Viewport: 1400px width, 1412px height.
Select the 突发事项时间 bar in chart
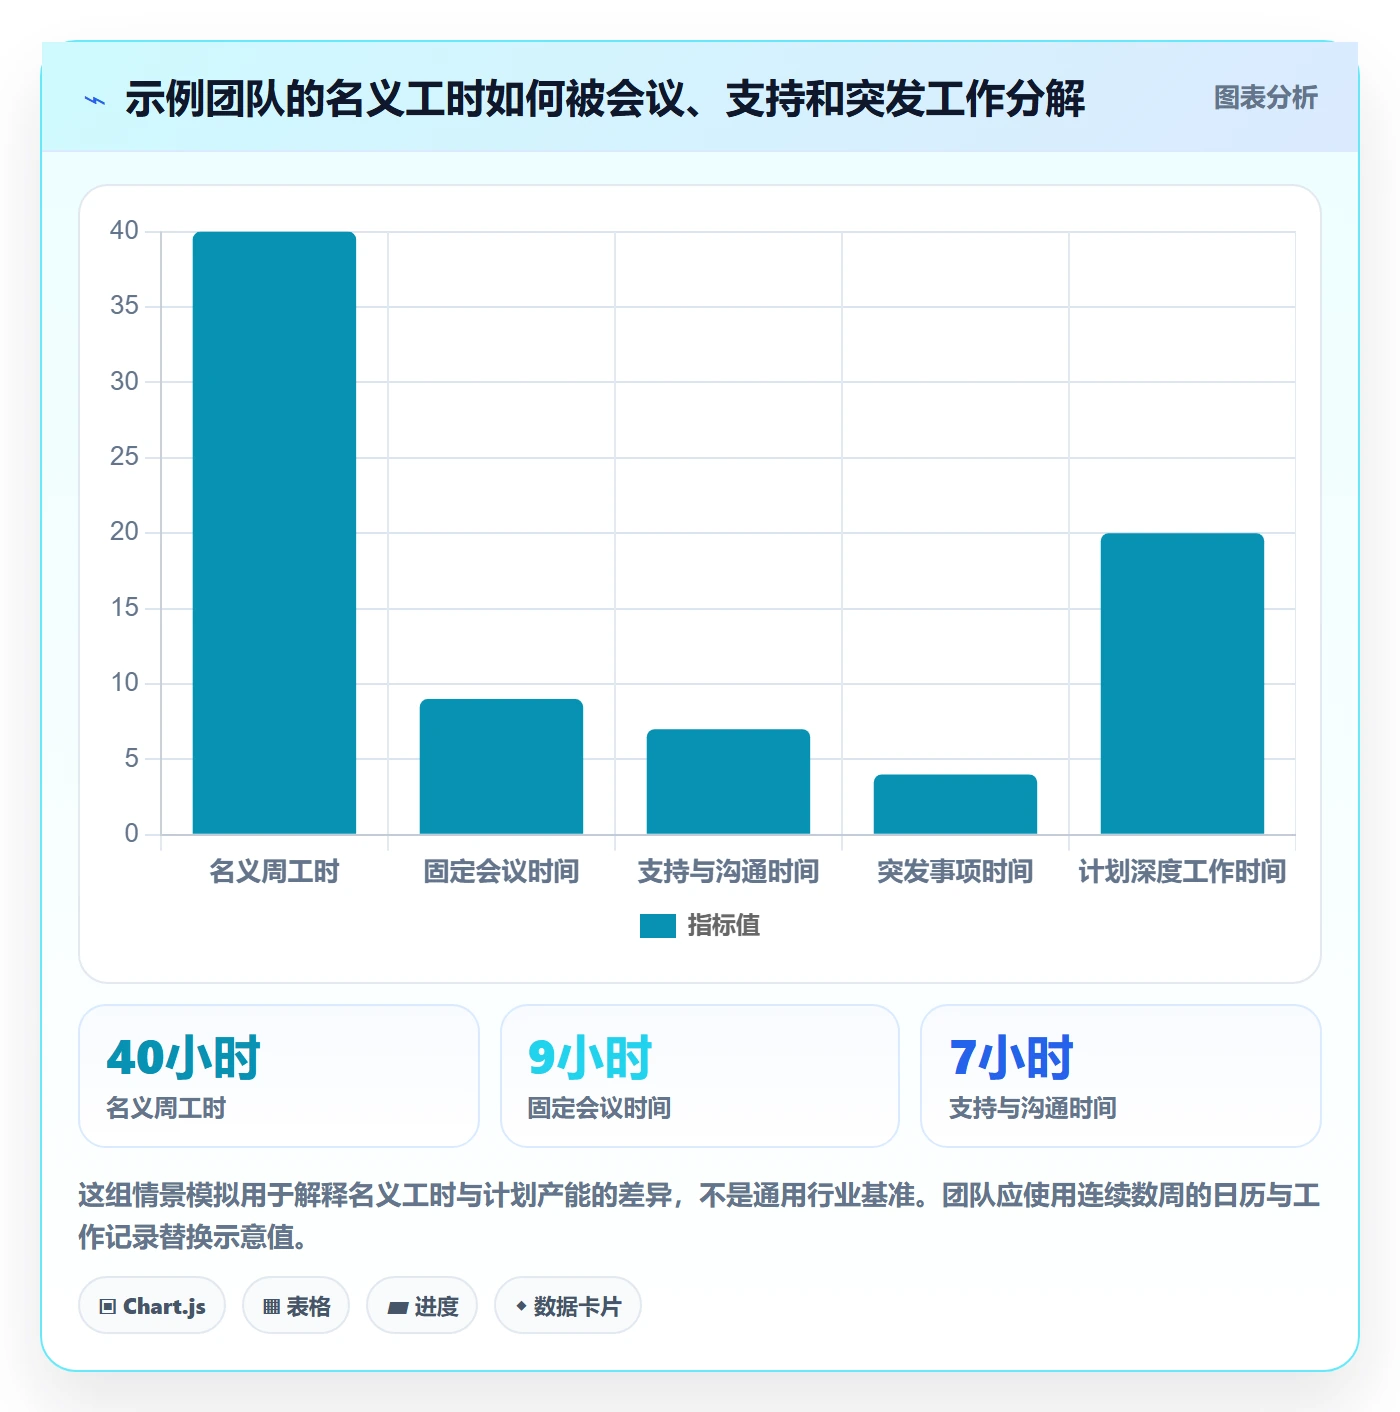[955, 804]
